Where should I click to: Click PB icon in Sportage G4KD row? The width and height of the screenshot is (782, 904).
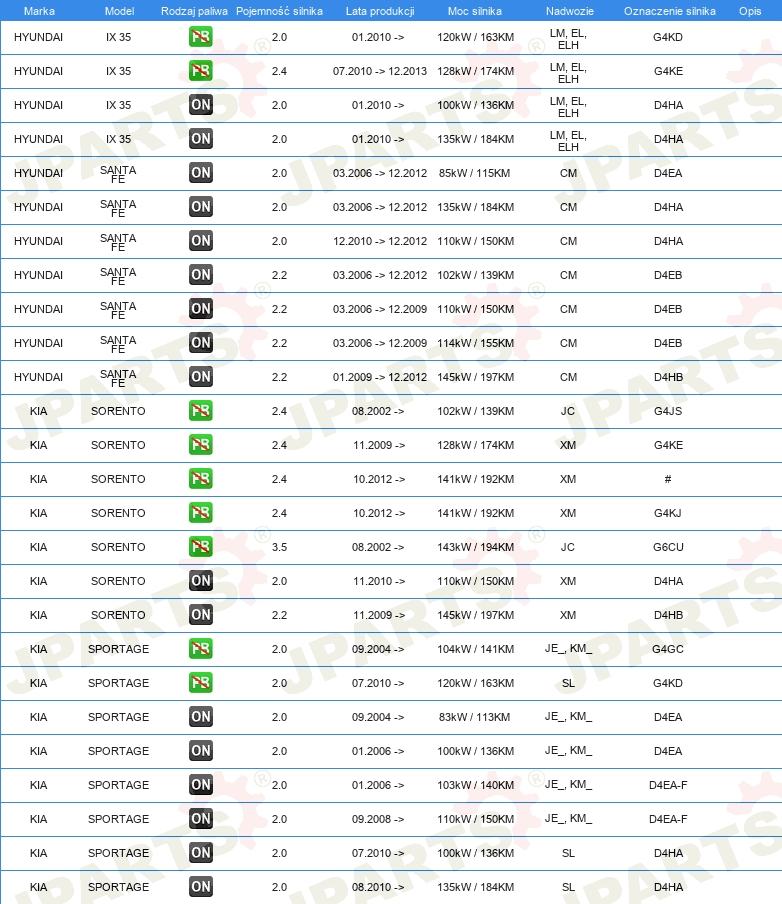click(201, 683)
